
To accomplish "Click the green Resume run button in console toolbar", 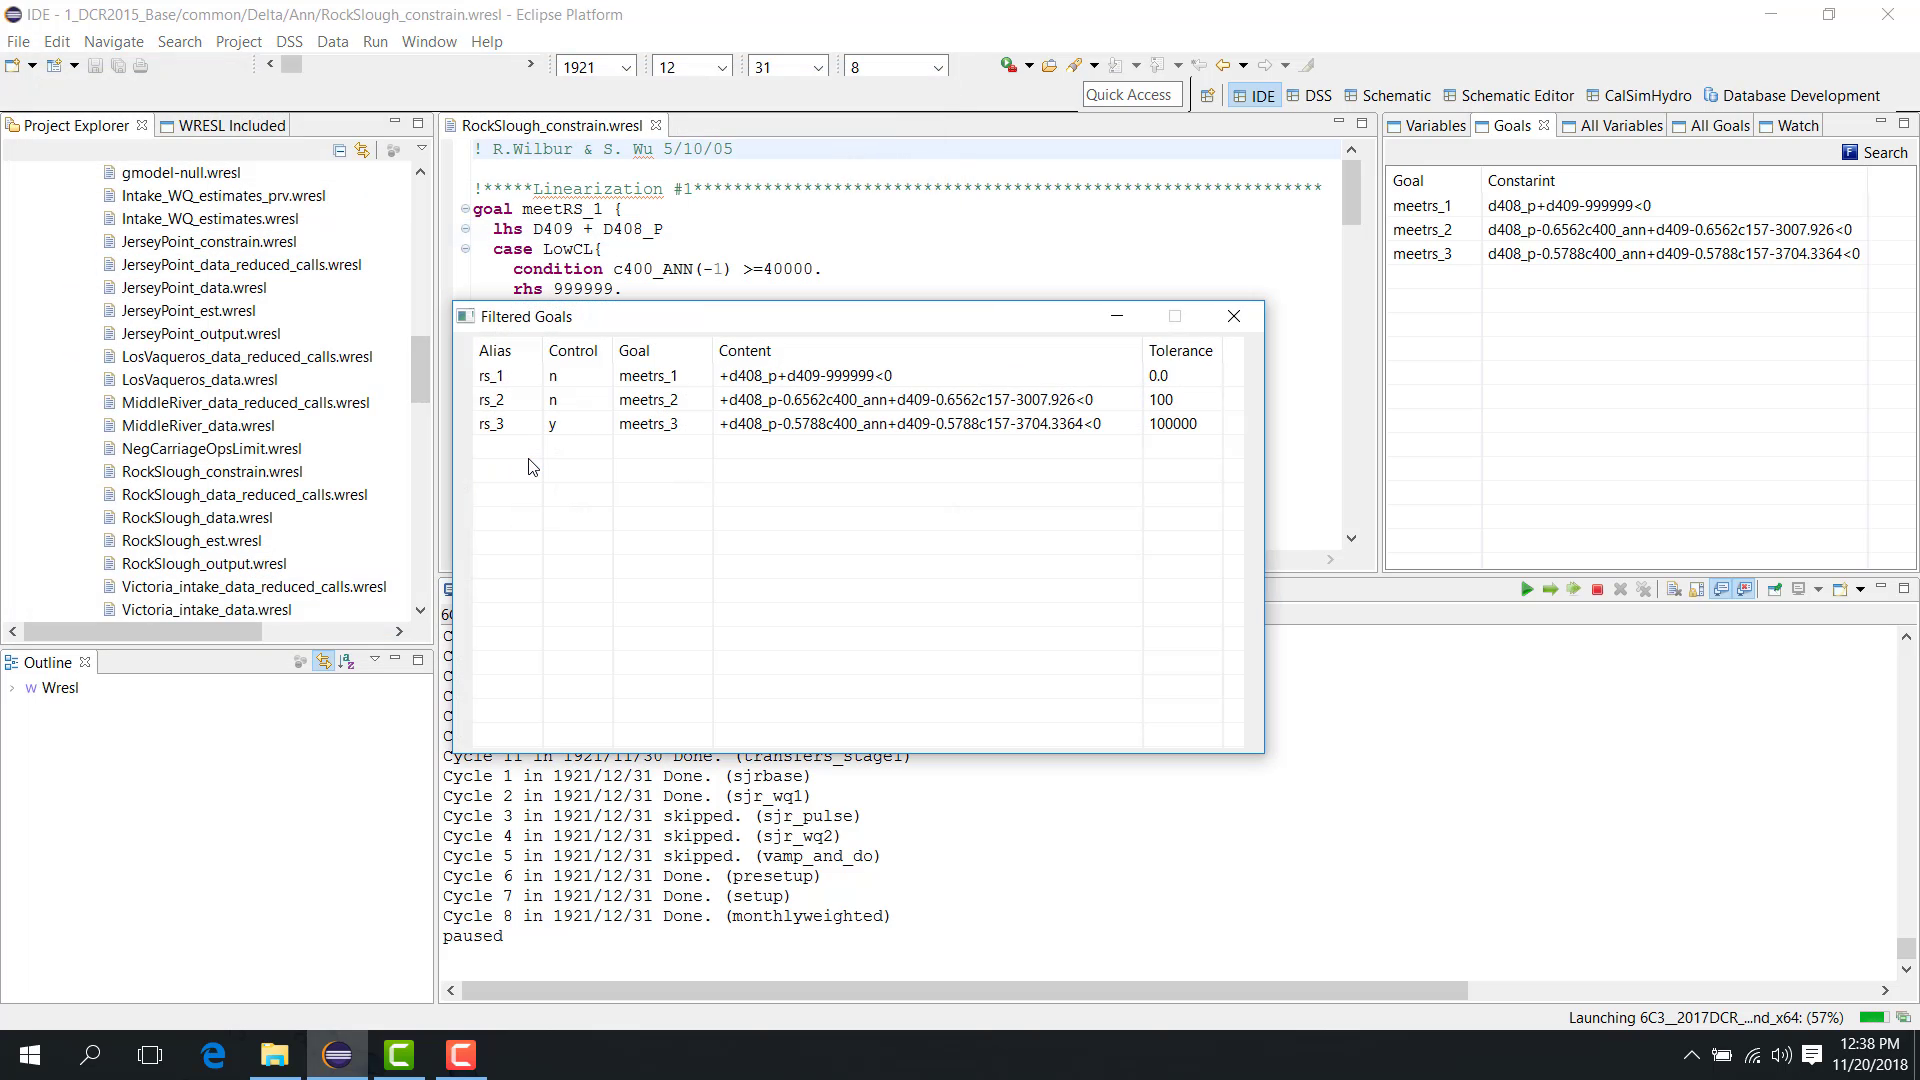I will pyautogui.click(x=1526, y=589).
